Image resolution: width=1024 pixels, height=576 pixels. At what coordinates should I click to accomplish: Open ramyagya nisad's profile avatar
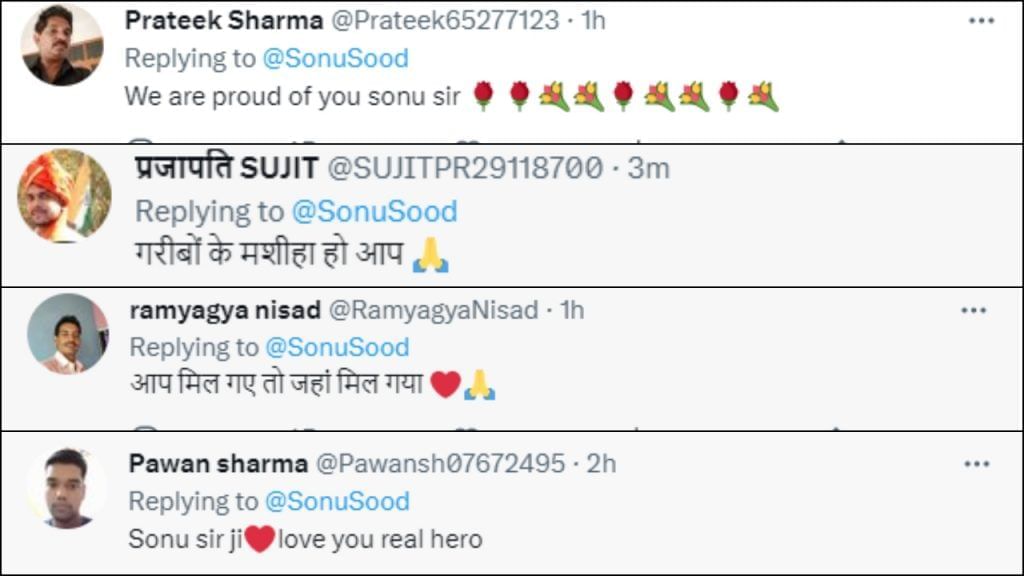pos(67,334)
